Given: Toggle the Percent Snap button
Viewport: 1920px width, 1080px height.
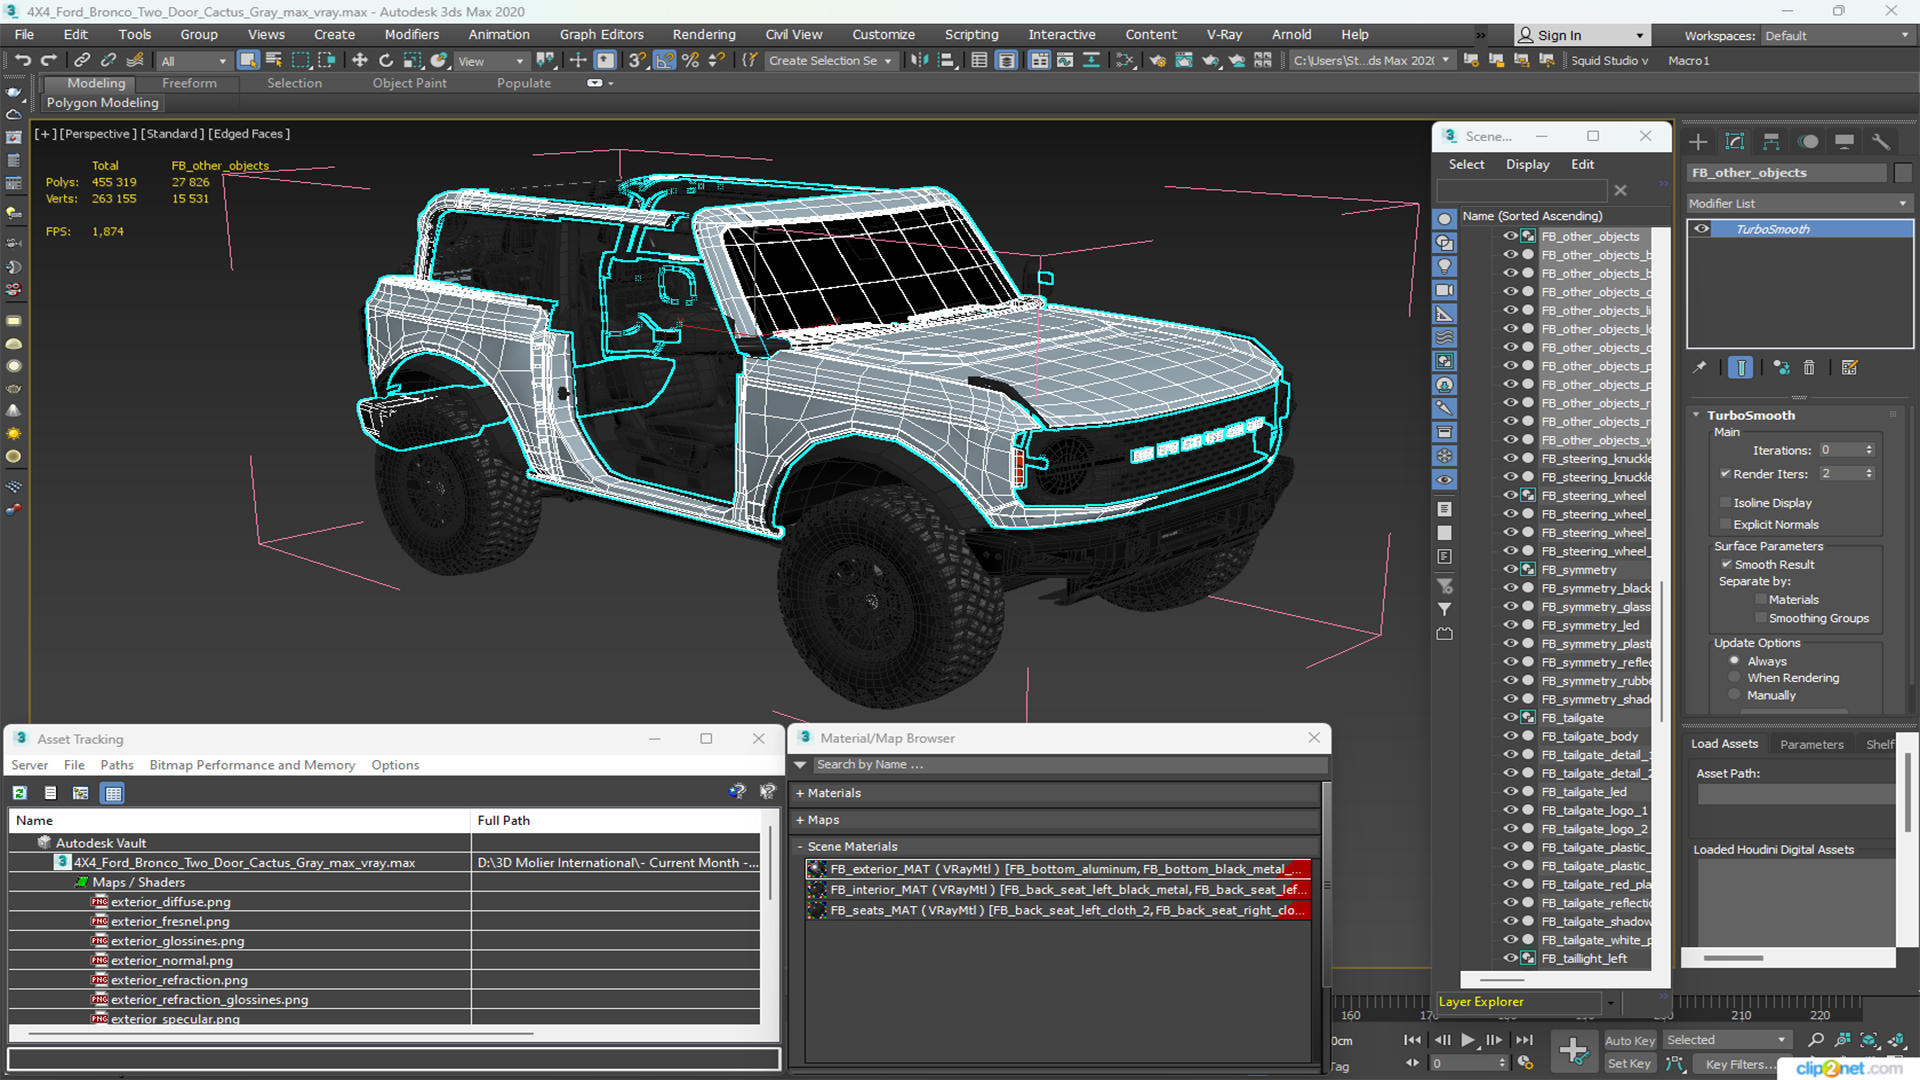Looking at the screenshot, I should [690, 61].
